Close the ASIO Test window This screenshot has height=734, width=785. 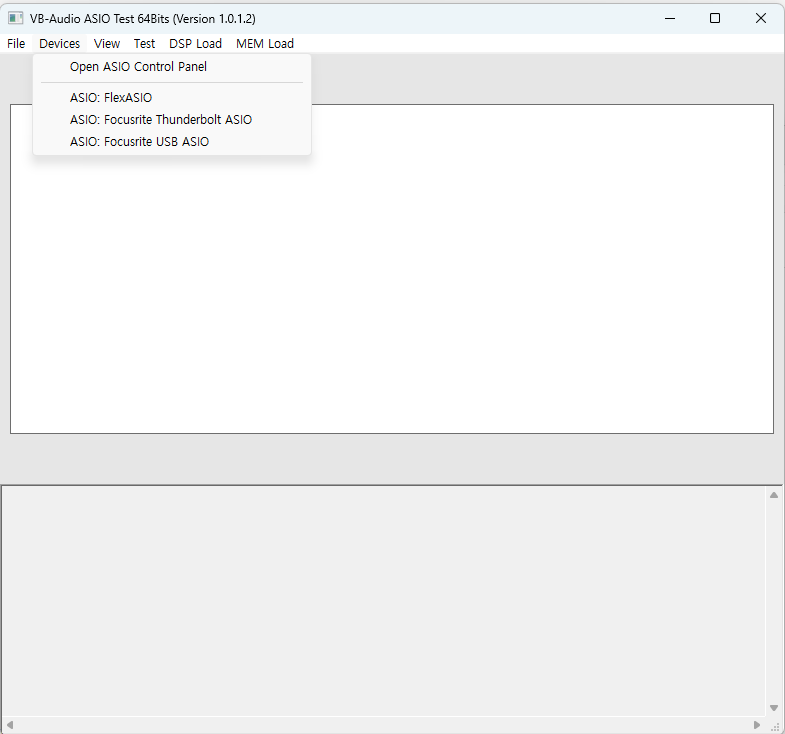click(760, 19)
